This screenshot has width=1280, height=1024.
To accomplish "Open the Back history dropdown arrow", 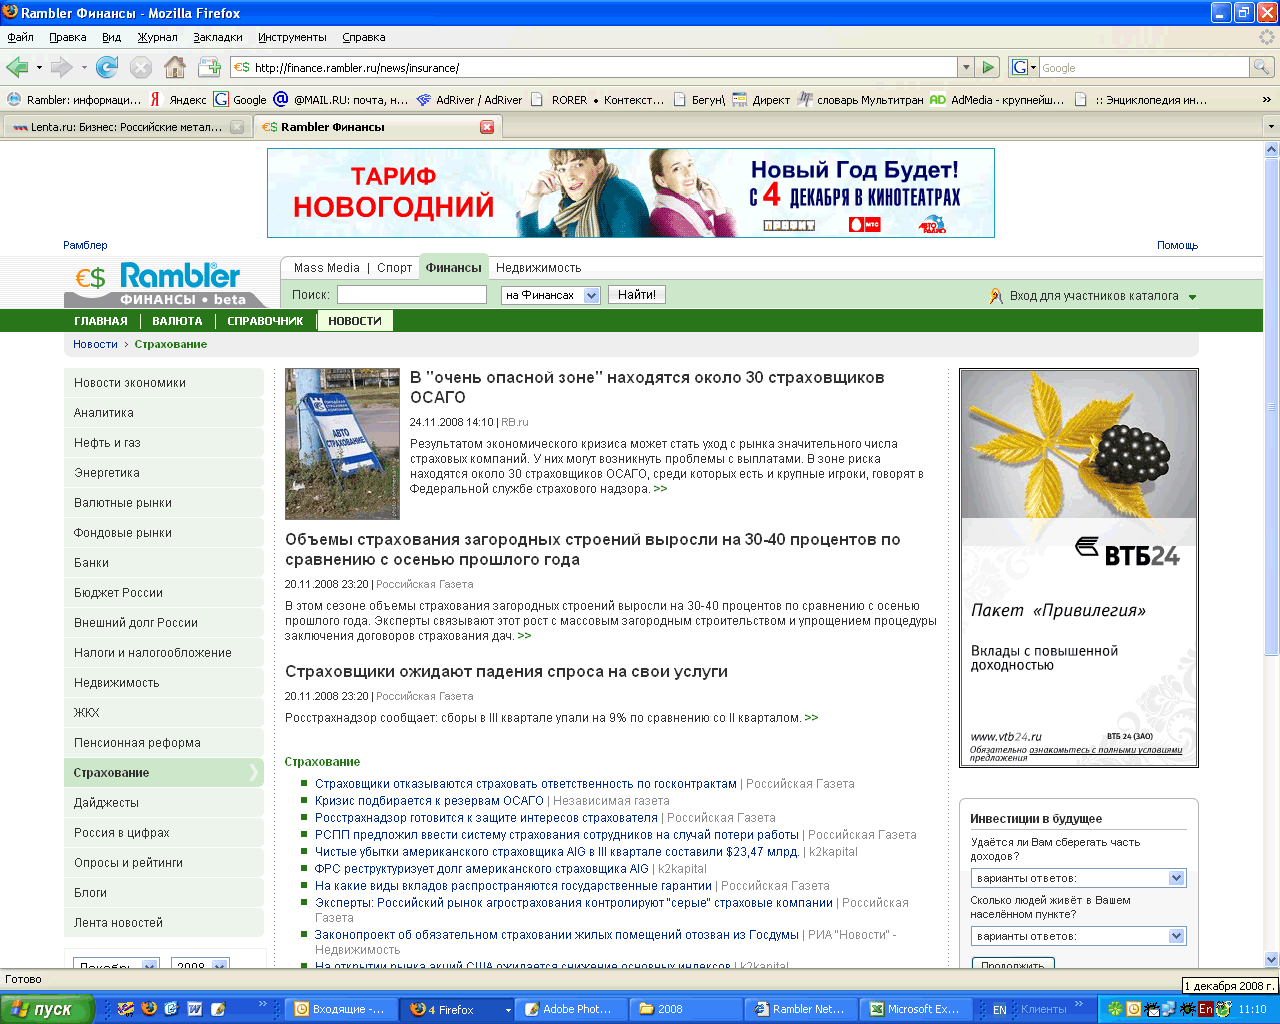I will pos(39,68).
